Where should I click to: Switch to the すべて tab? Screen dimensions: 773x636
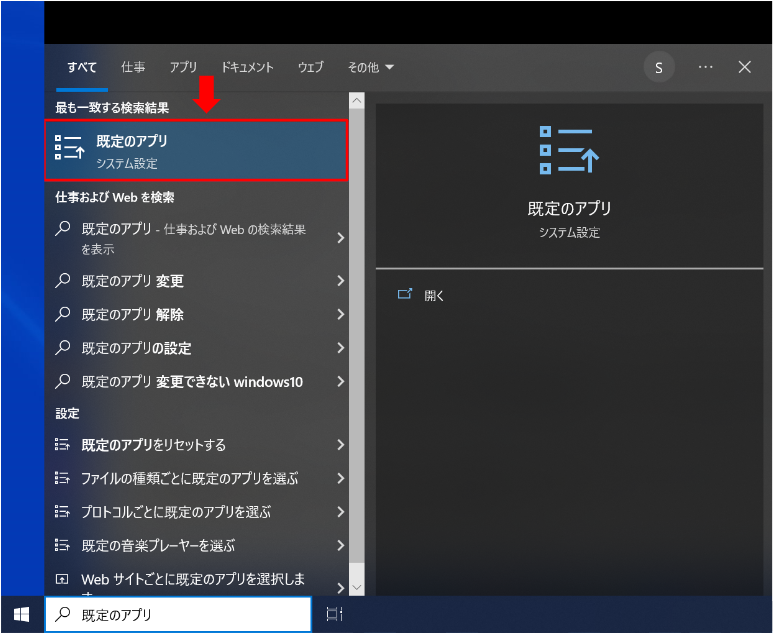82,67
